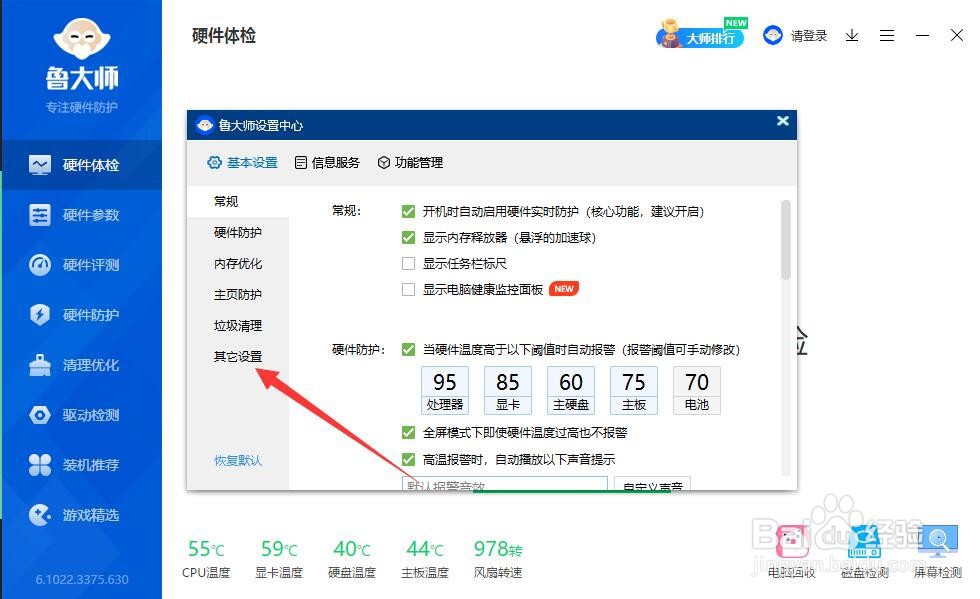Toggle 显示内存释放器 checkbox

click(408, 238)
